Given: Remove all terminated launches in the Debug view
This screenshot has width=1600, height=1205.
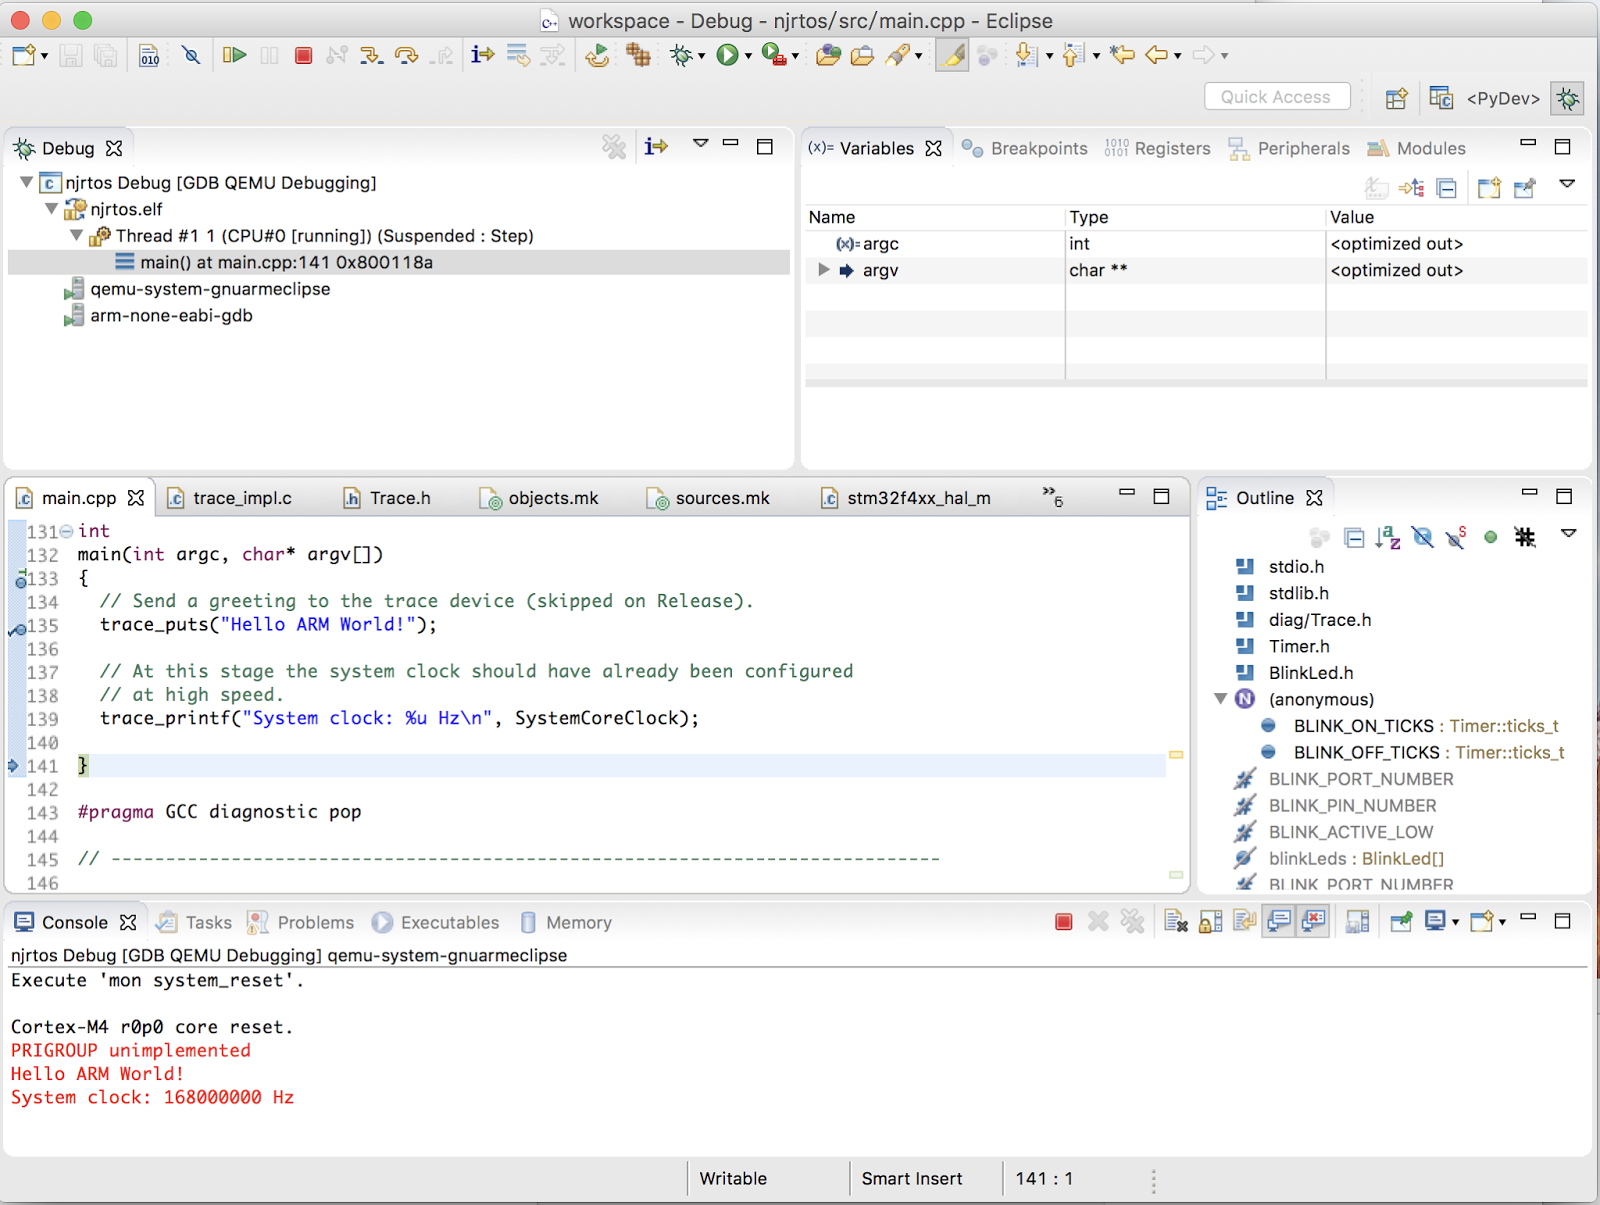Looking at the screenshot, I should point(614,147).
